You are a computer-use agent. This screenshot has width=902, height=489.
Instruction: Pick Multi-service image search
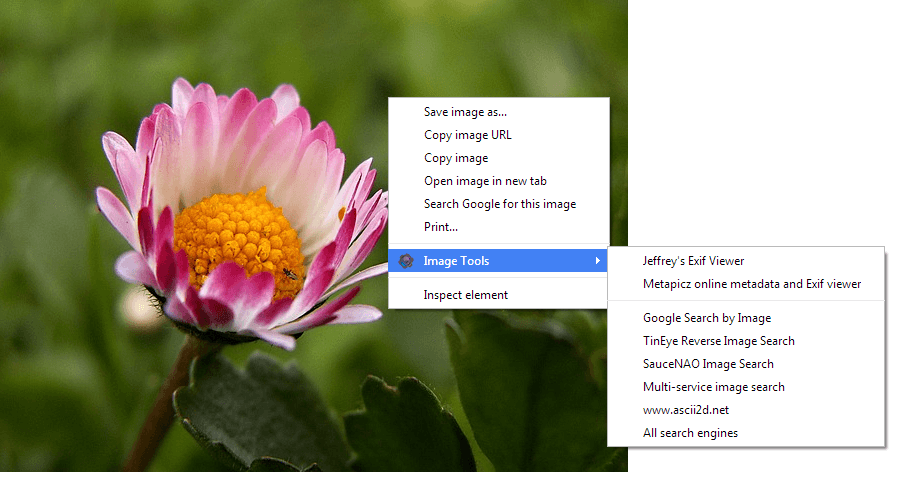[x=746, y=387]
